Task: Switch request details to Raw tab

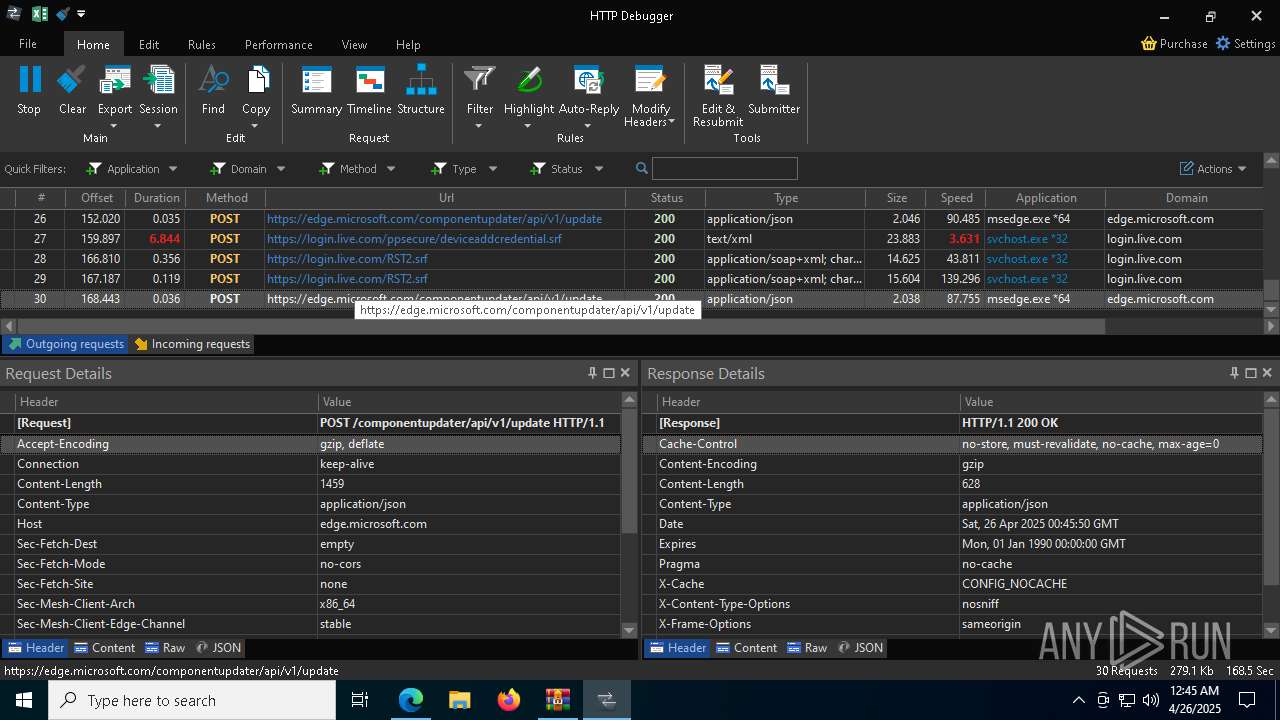Action: pos(165,648)
